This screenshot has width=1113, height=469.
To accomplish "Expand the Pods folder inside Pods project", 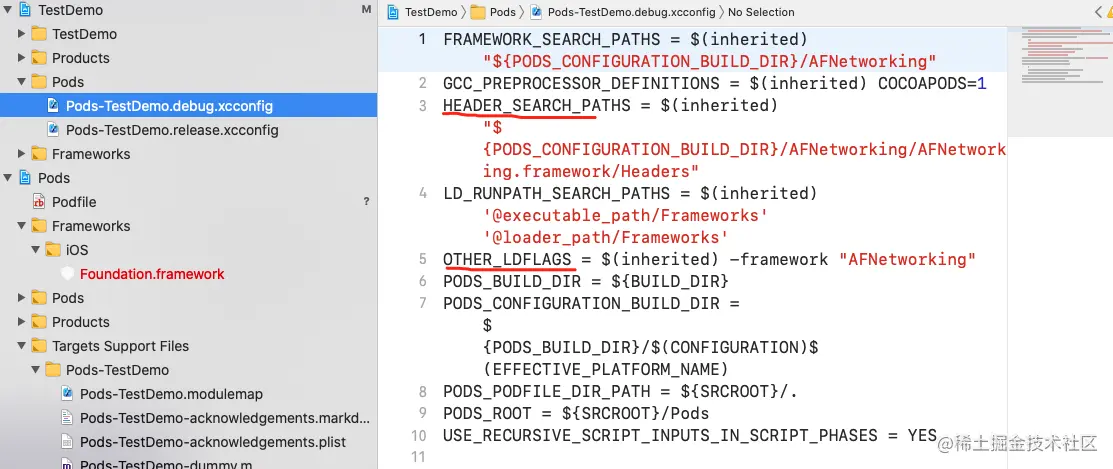I will 21,298.
